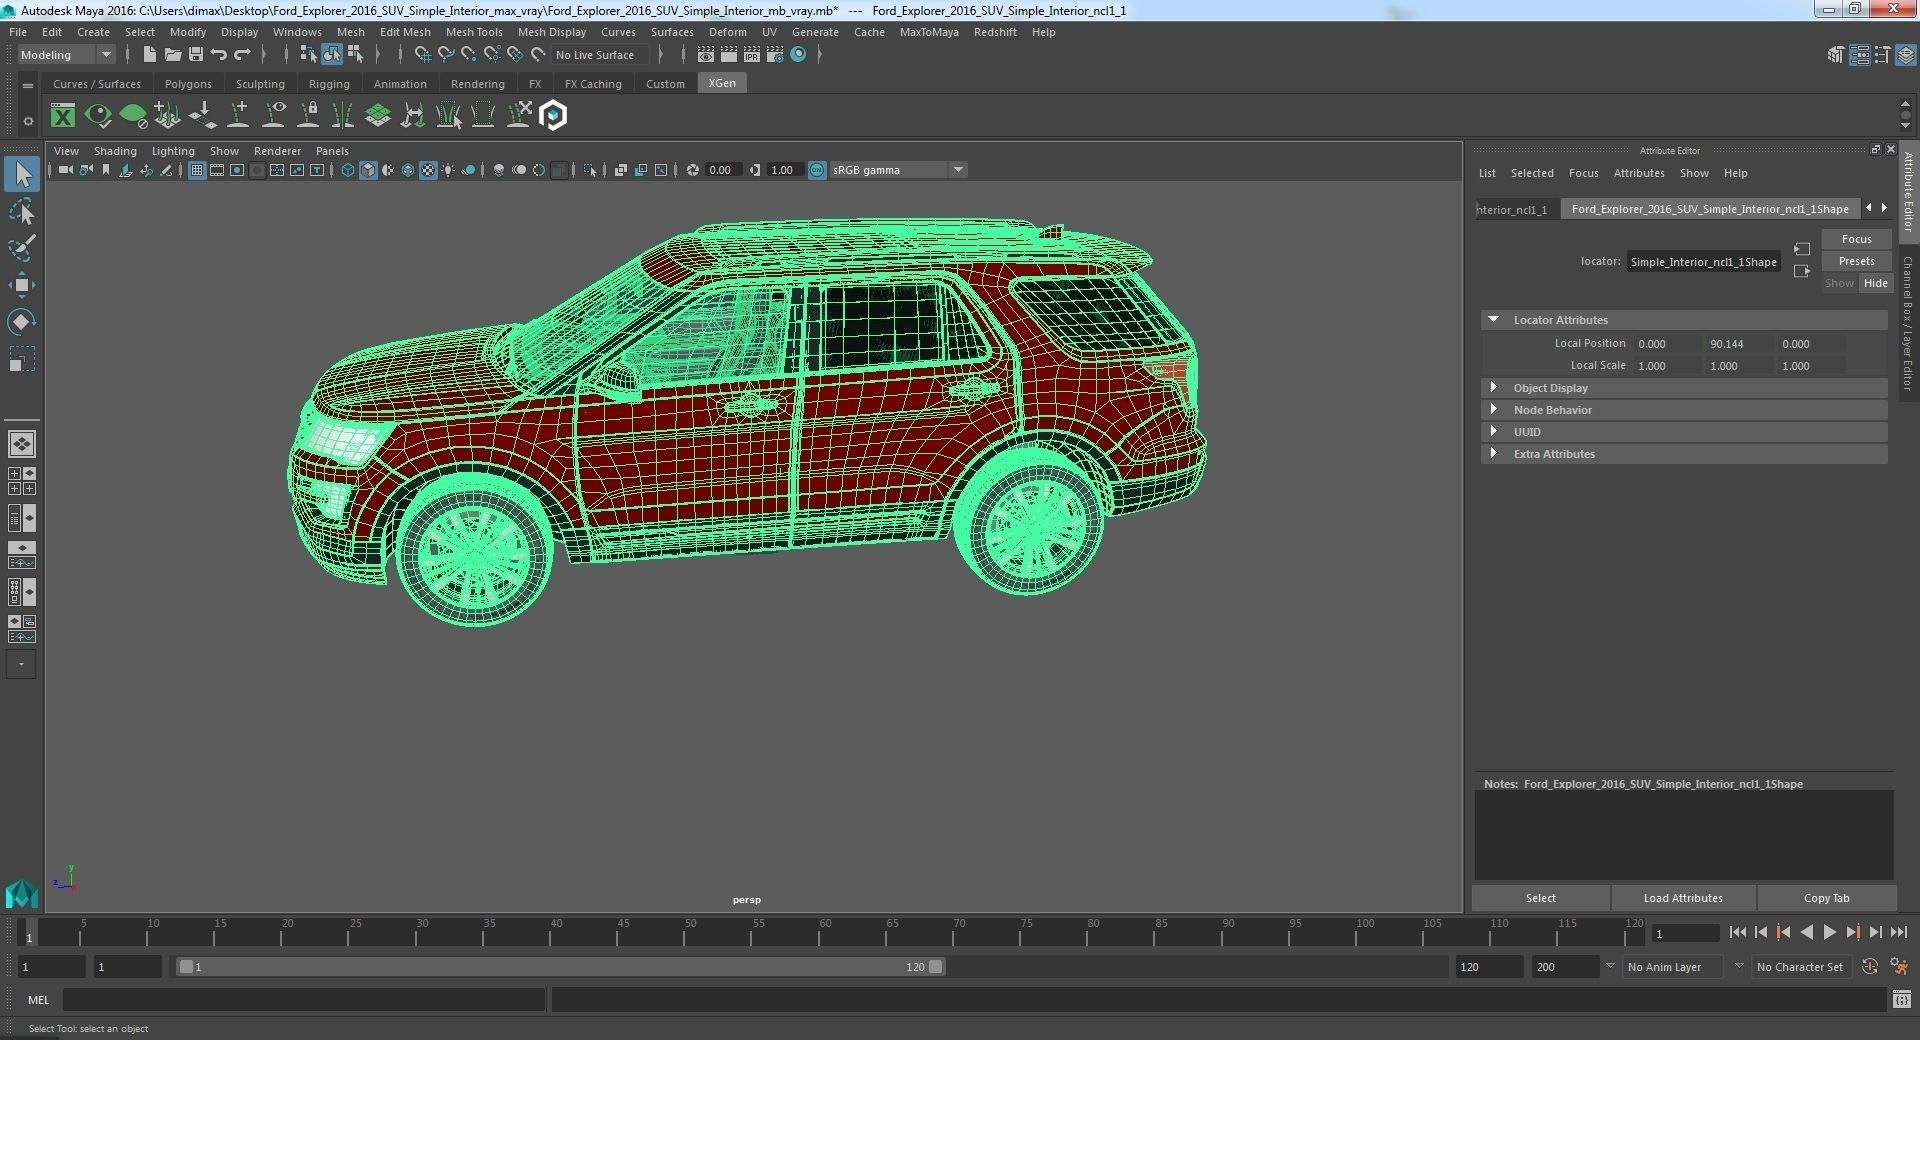
Task: Click the Select button at panel bottom
Action: pos(1540,898)
